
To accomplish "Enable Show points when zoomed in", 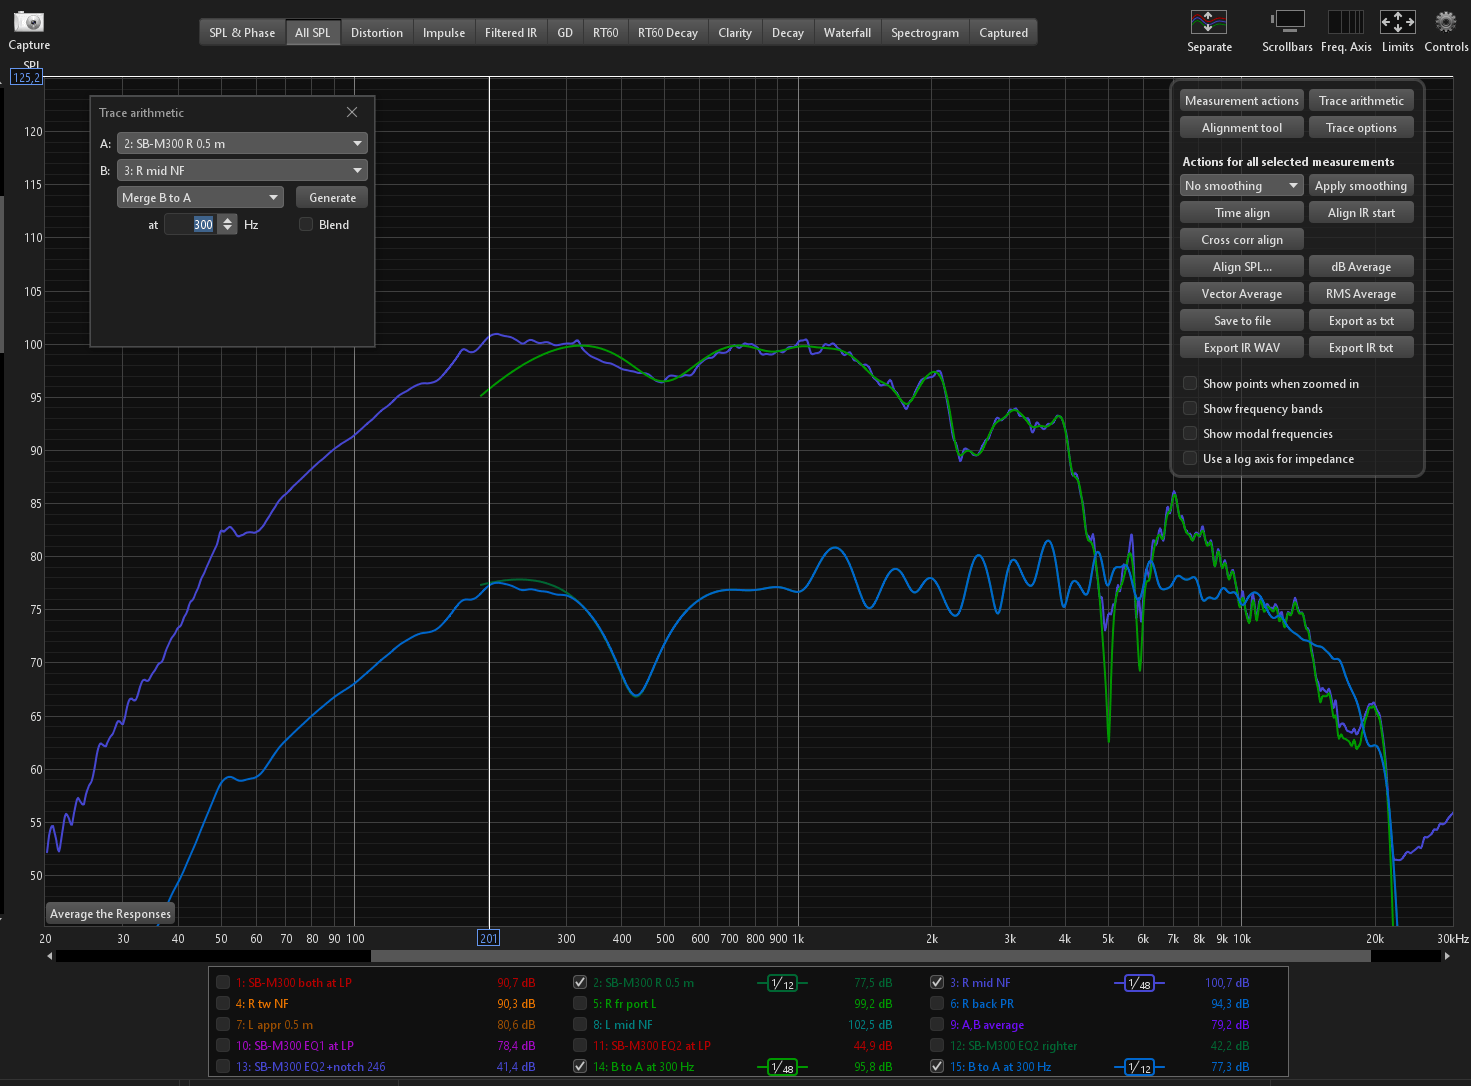I will coord(1190,383).
